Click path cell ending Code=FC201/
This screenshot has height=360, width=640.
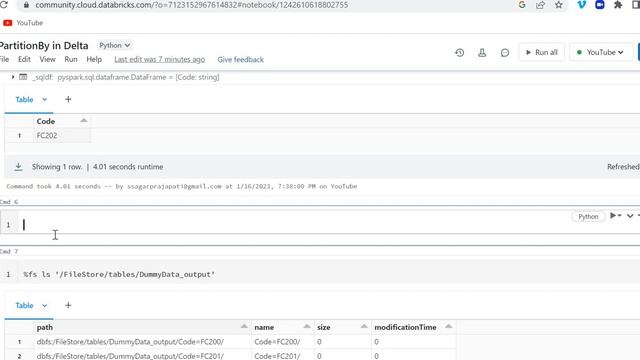click(142, 356)
